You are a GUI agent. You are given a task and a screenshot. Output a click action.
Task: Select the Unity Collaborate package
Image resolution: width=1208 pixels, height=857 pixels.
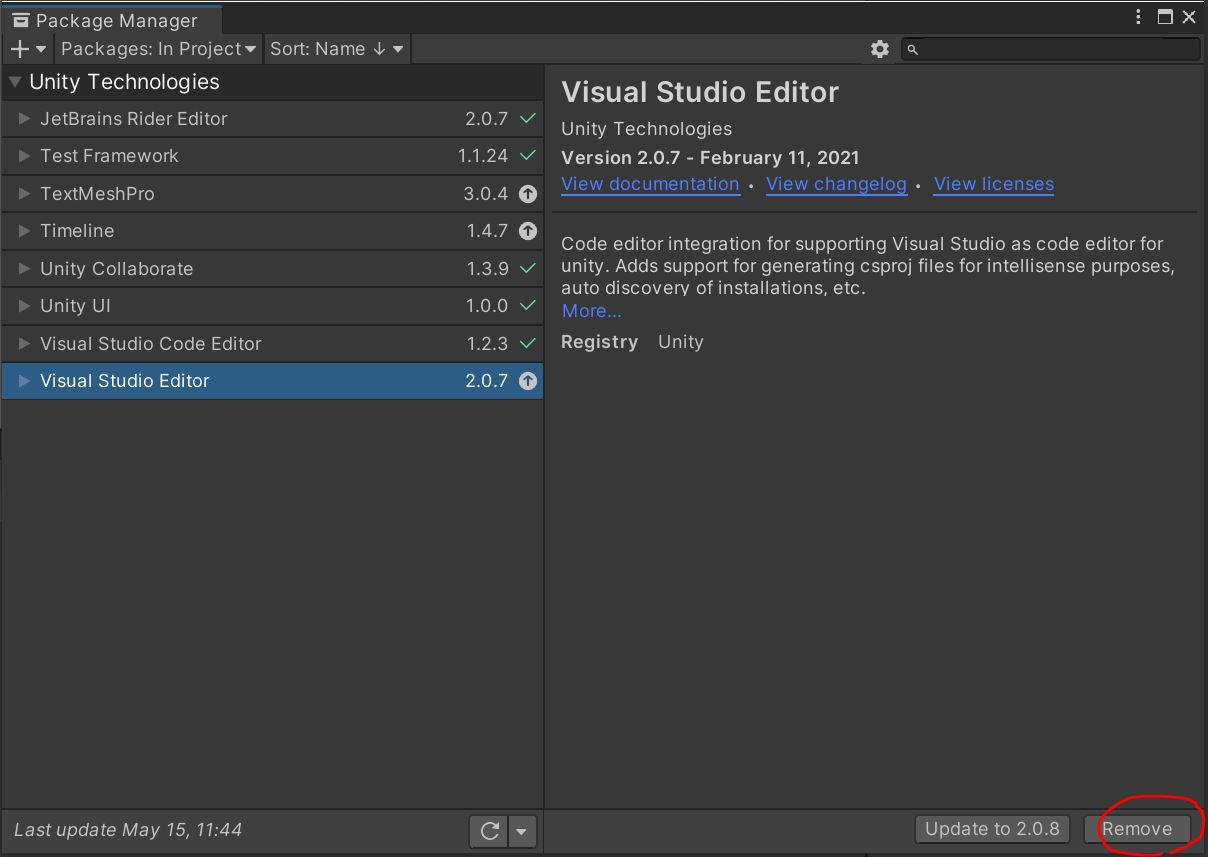pyautogui.click(x=272, y=269)
